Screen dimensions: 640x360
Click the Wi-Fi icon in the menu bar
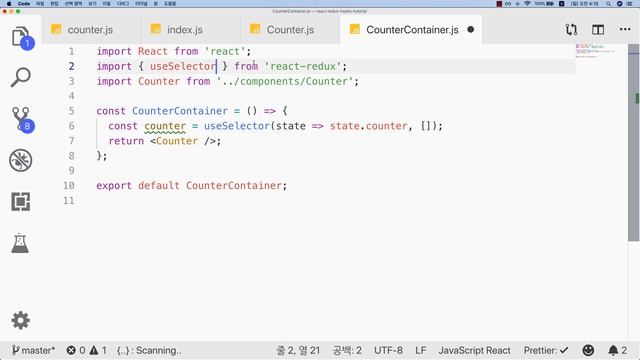(527, 3)
